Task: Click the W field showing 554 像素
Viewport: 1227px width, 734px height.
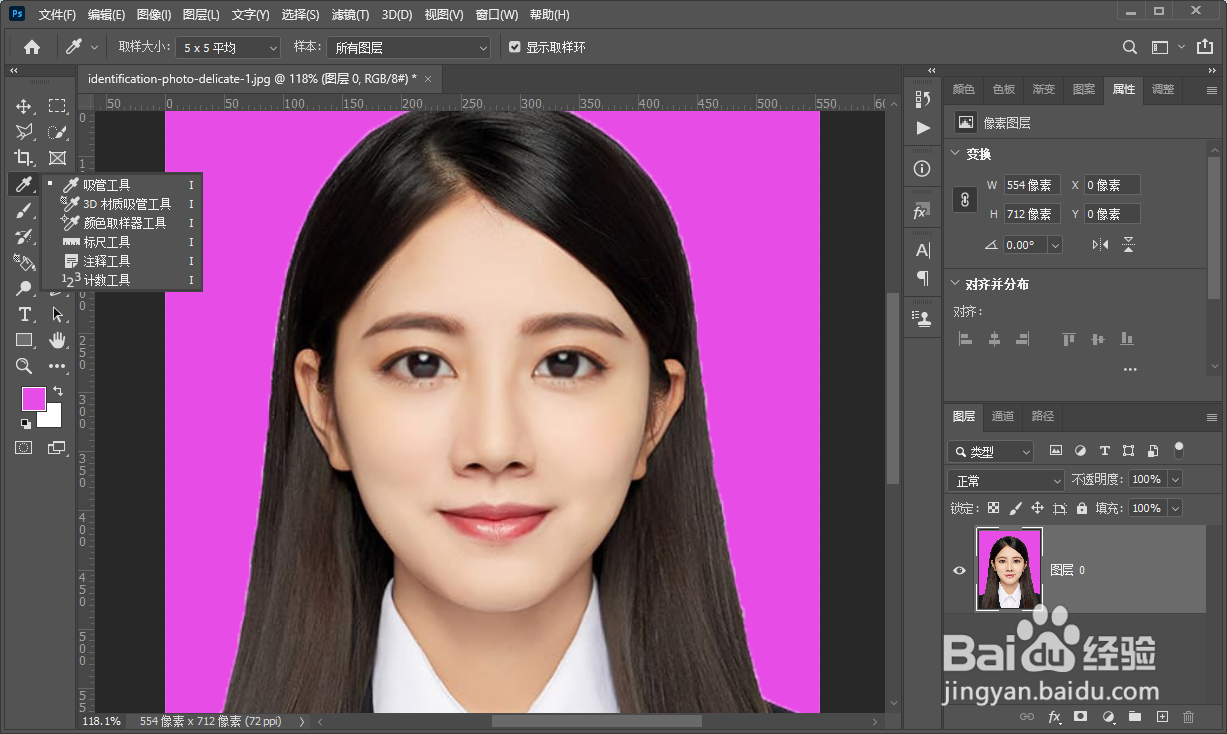Action: [x=1032, y=185]
